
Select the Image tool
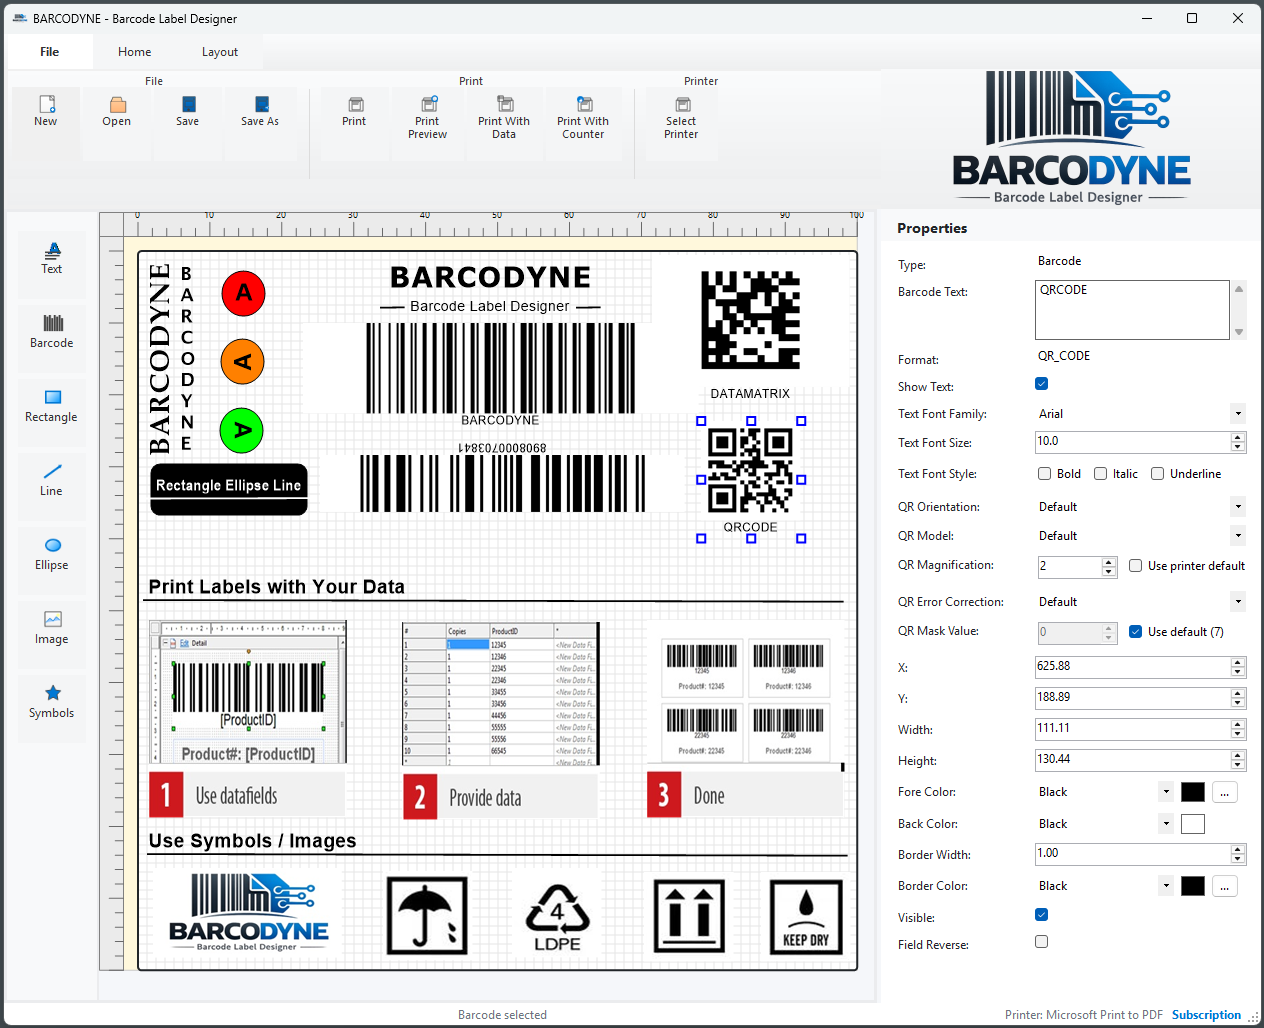(51, 631)
